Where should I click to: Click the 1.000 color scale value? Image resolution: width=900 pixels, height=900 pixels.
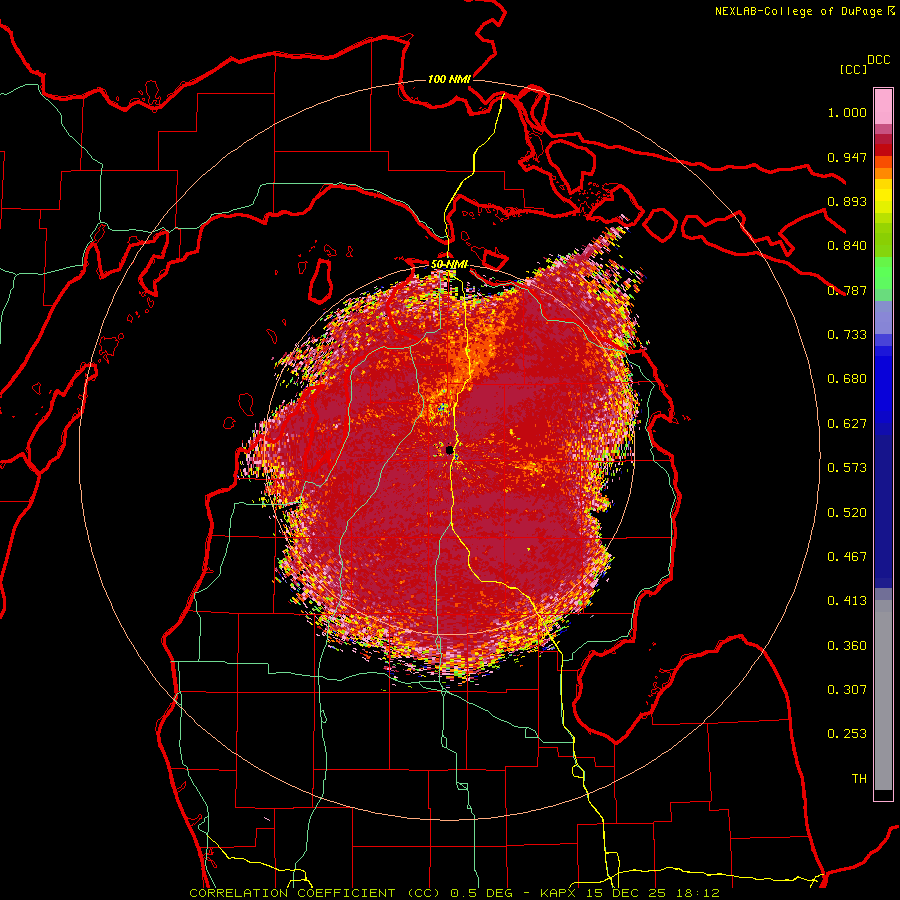tap(847, 112)
